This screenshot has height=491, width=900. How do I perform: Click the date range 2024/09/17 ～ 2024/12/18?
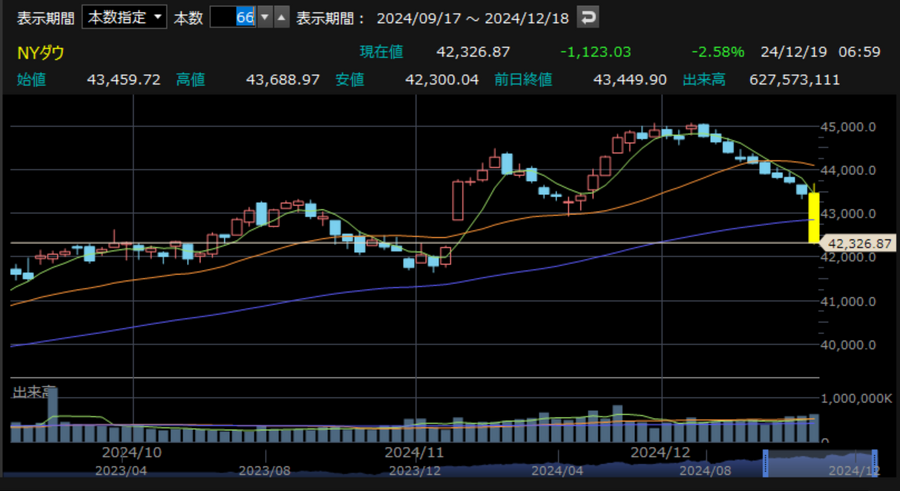pyautogui.click(x=472, y=18)
